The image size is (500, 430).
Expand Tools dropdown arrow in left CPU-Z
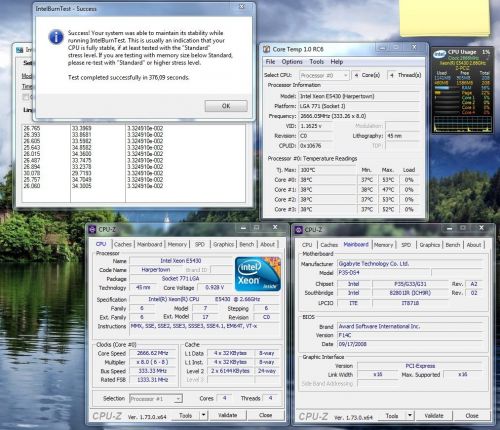pyautogui.click(x=203, y=415)
